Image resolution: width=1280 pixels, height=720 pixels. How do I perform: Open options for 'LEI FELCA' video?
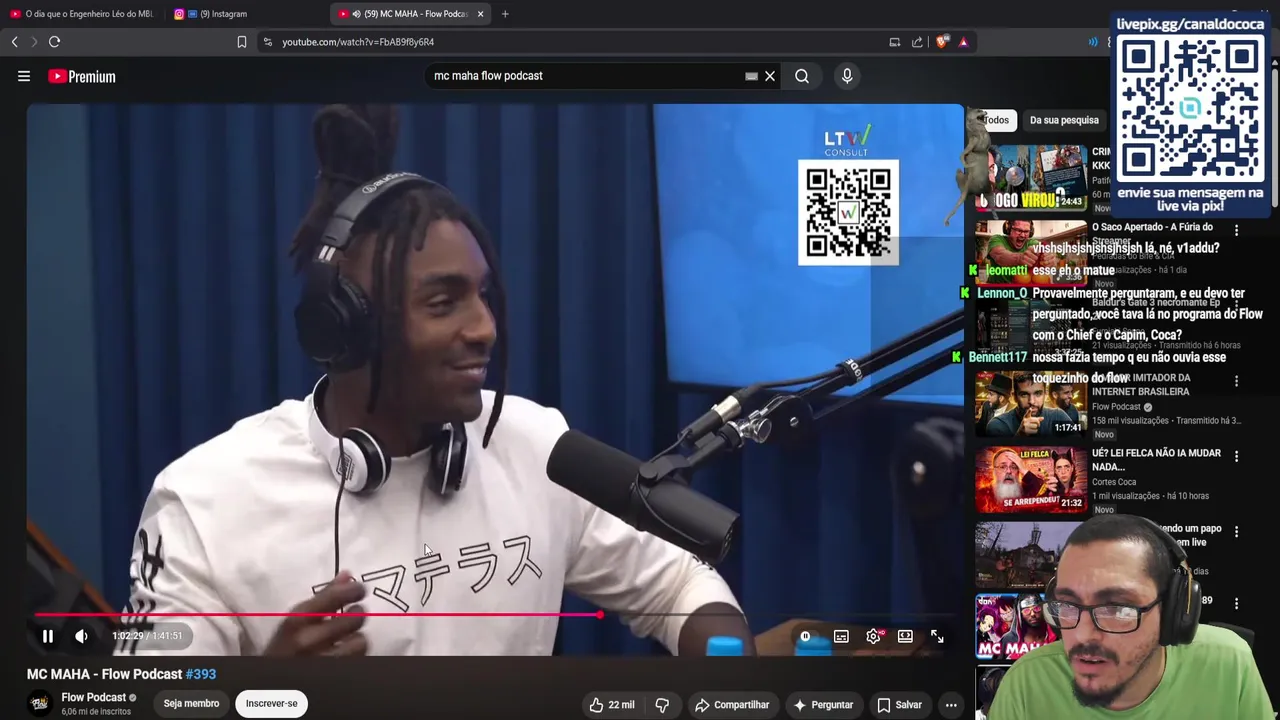pyautogui.click(x=1236, y=456)
